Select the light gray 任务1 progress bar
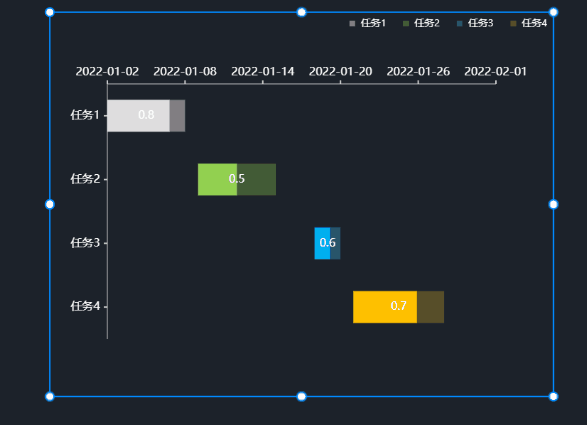The image size is (587, 425). 139,116
